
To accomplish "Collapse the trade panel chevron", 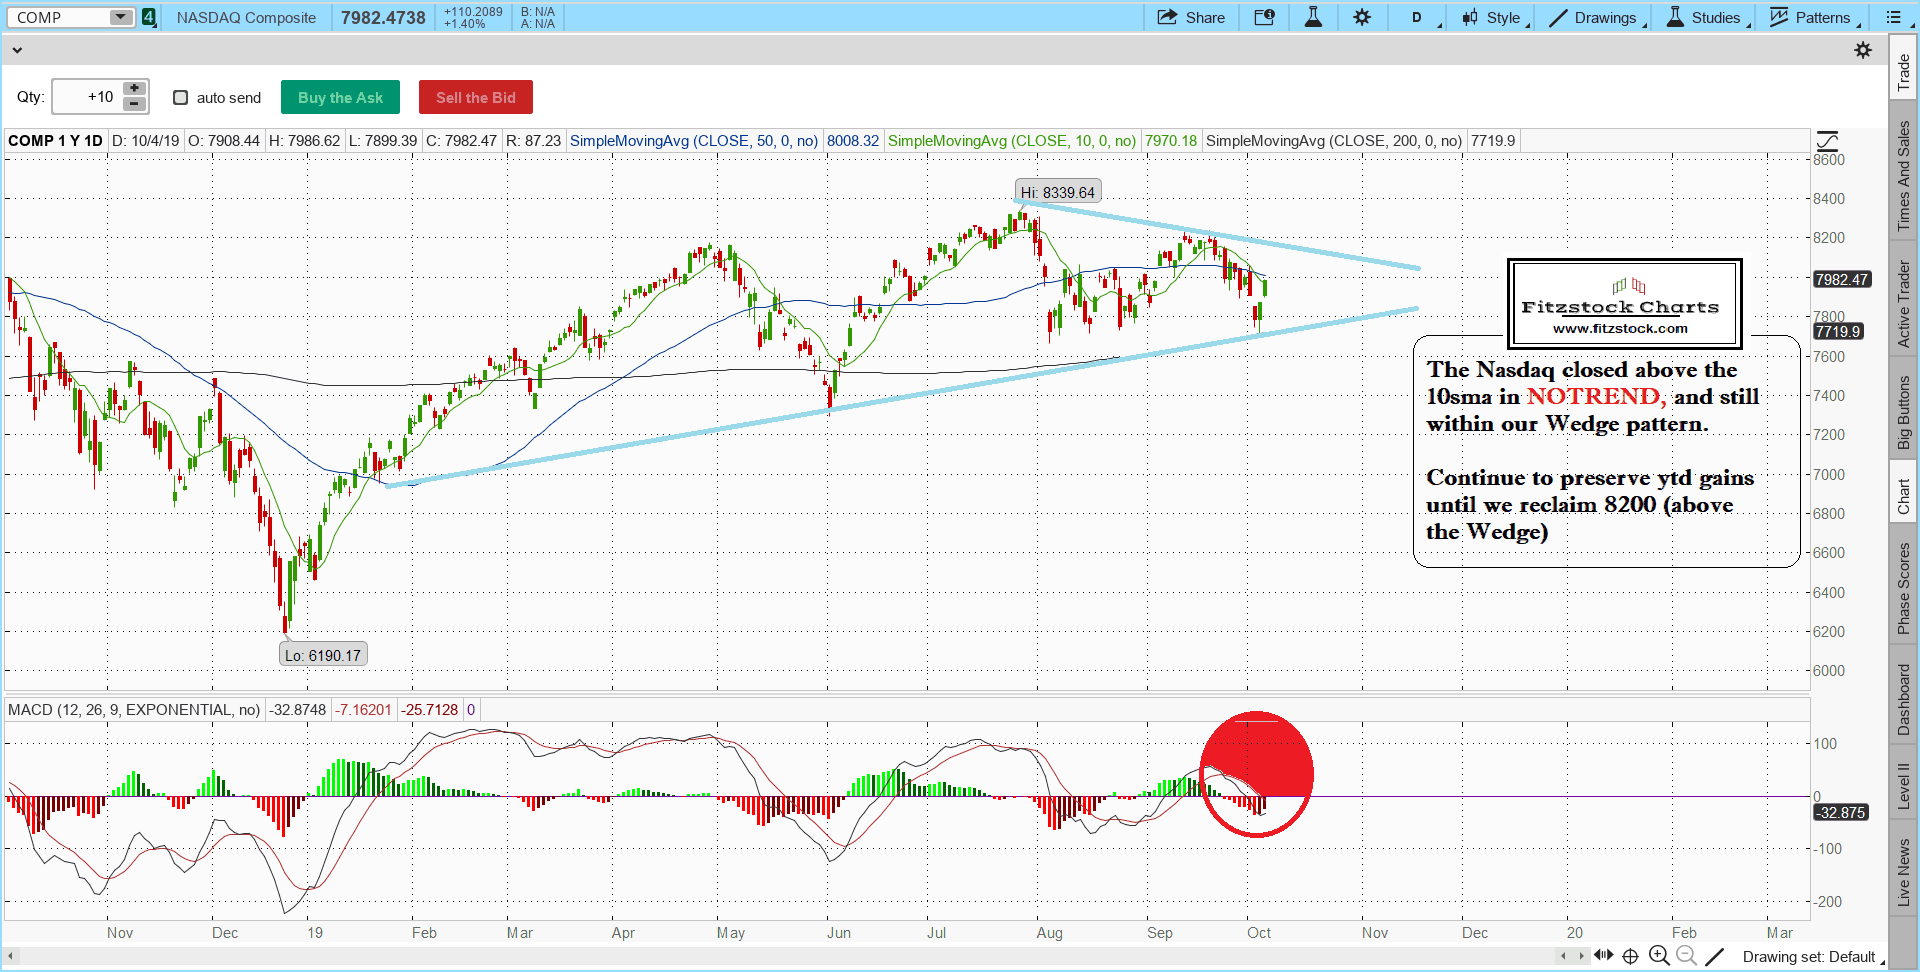I will point(17,50).
